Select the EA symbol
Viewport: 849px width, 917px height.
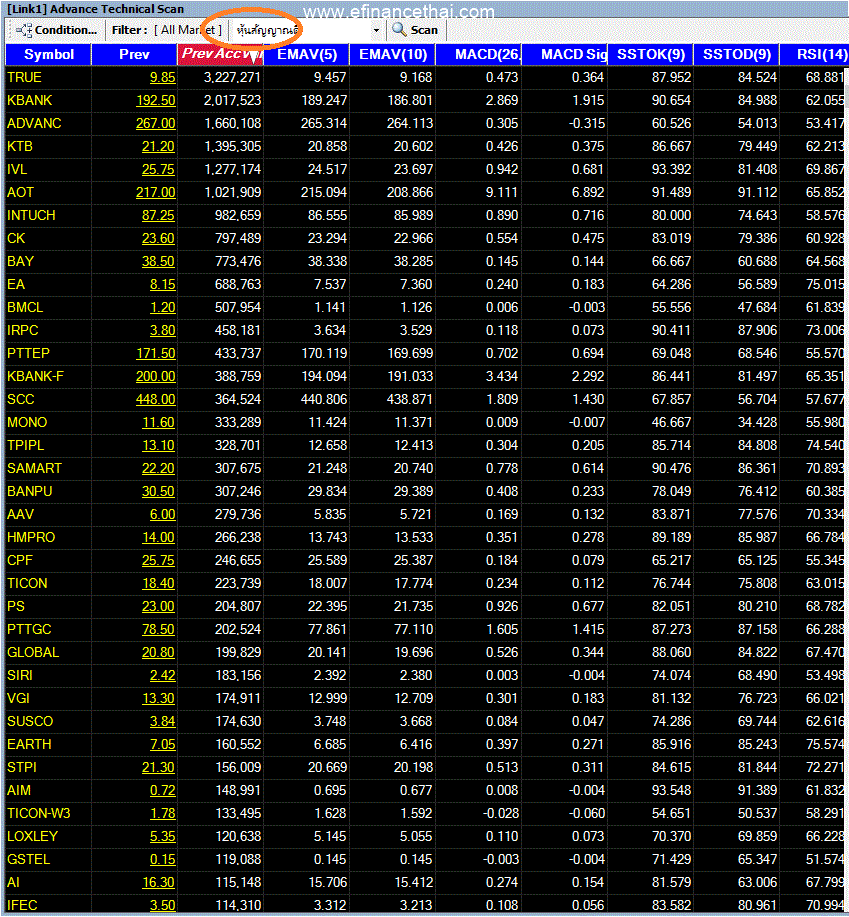(16, 284)
